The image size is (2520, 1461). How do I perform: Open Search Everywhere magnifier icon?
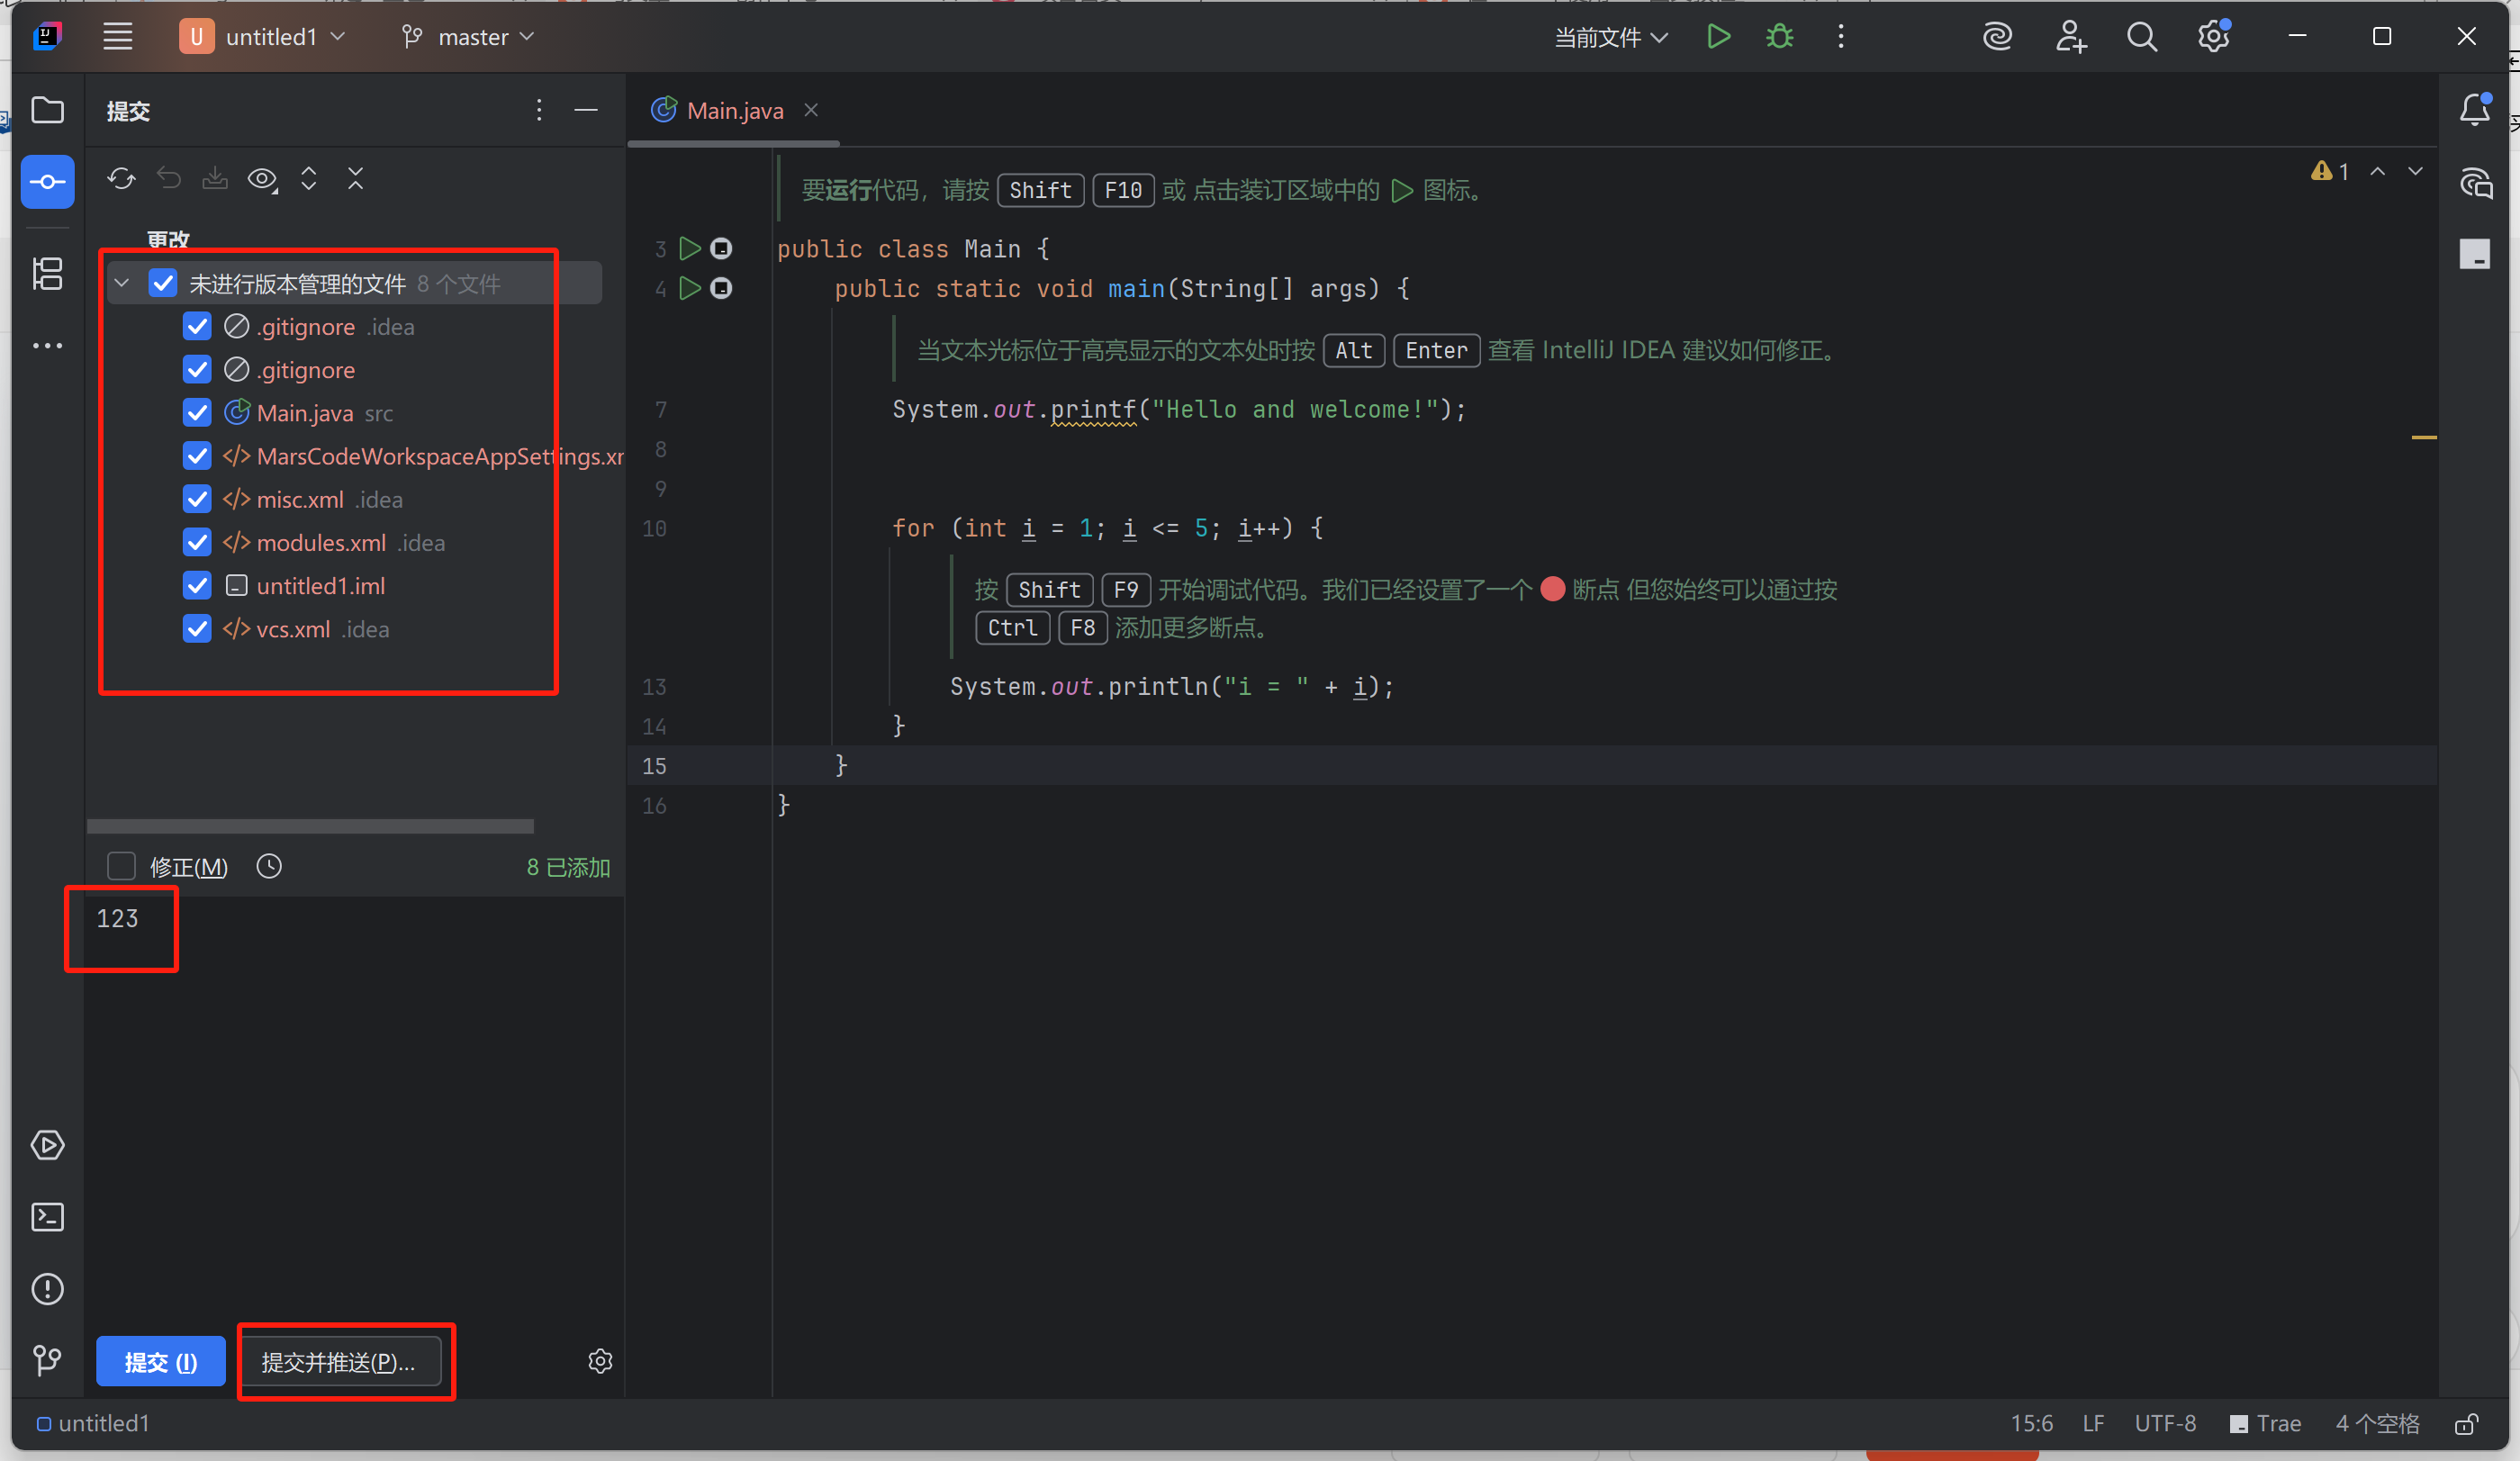coord(2141,37)
